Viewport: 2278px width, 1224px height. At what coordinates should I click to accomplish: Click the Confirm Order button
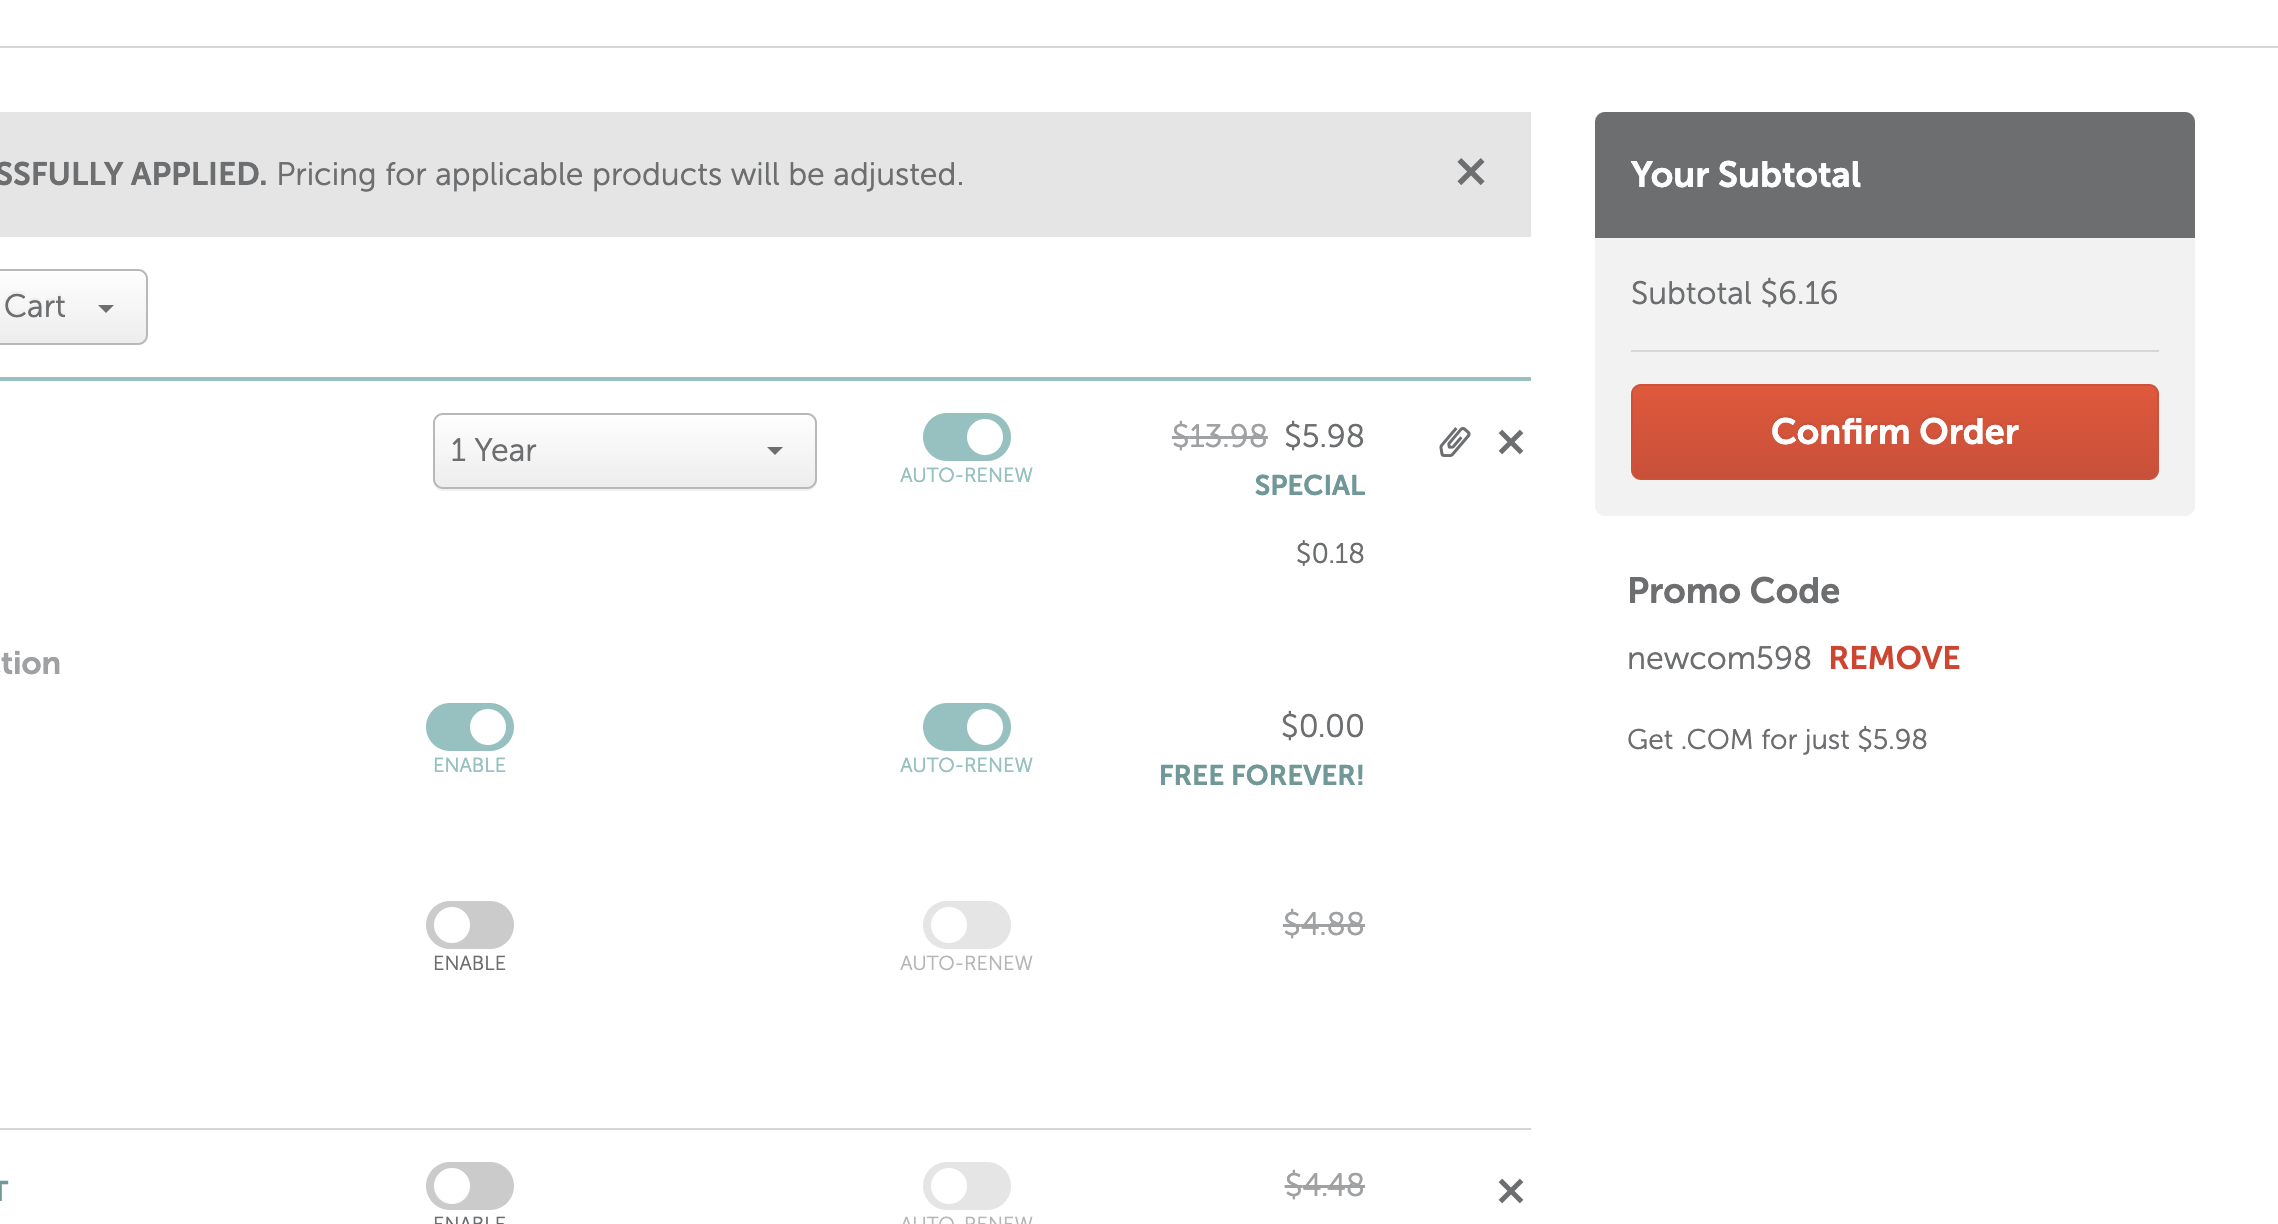pyautogui.click(x=1894, y=432)
